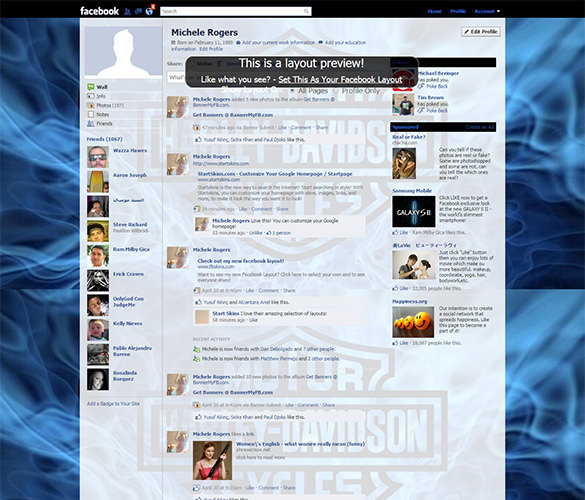Click the Edit Profile button

click(x=481, y=32)
